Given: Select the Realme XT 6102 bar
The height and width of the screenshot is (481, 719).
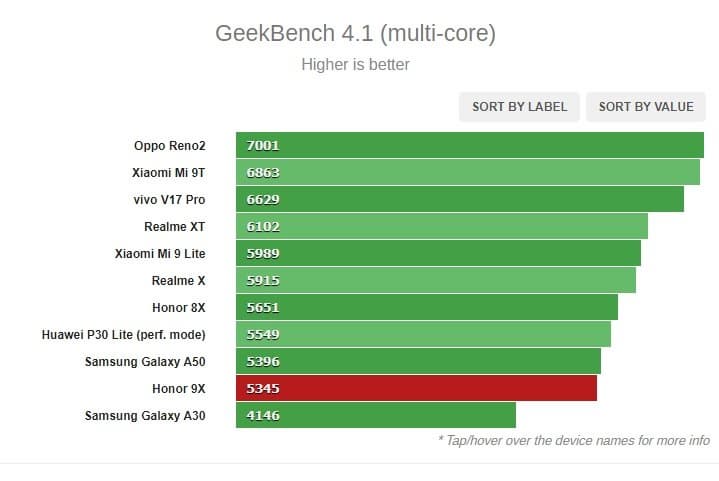Looking at the screenshot, I should (x=442, y=226).
